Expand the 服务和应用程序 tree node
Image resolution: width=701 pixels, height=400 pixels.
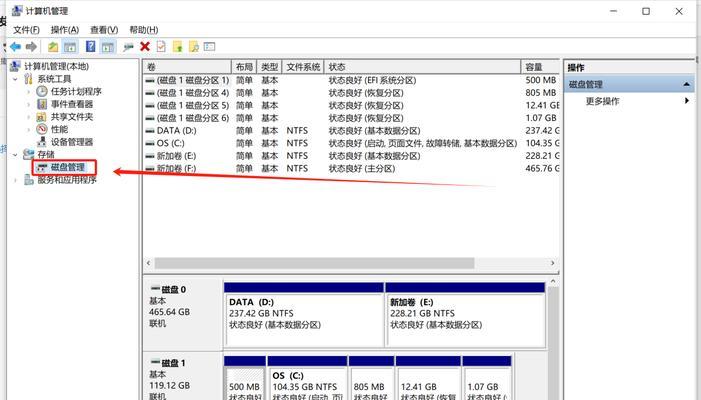click(15, 180)
